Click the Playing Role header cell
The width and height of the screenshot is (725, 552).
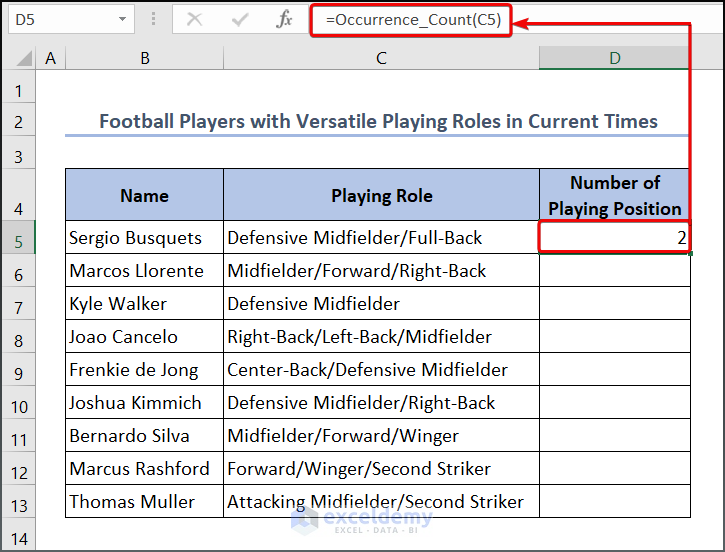381,196
